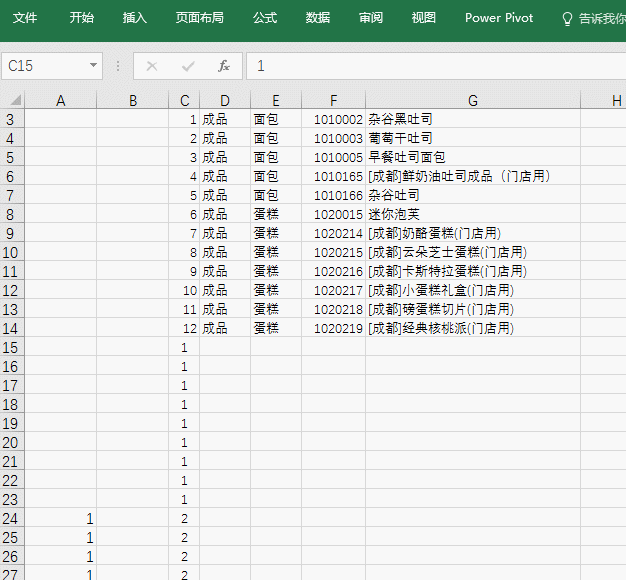The height and width of the screenshot is (580, 626).
Task: Open the Power Pivot tab
Action: (x=499, y=18)
